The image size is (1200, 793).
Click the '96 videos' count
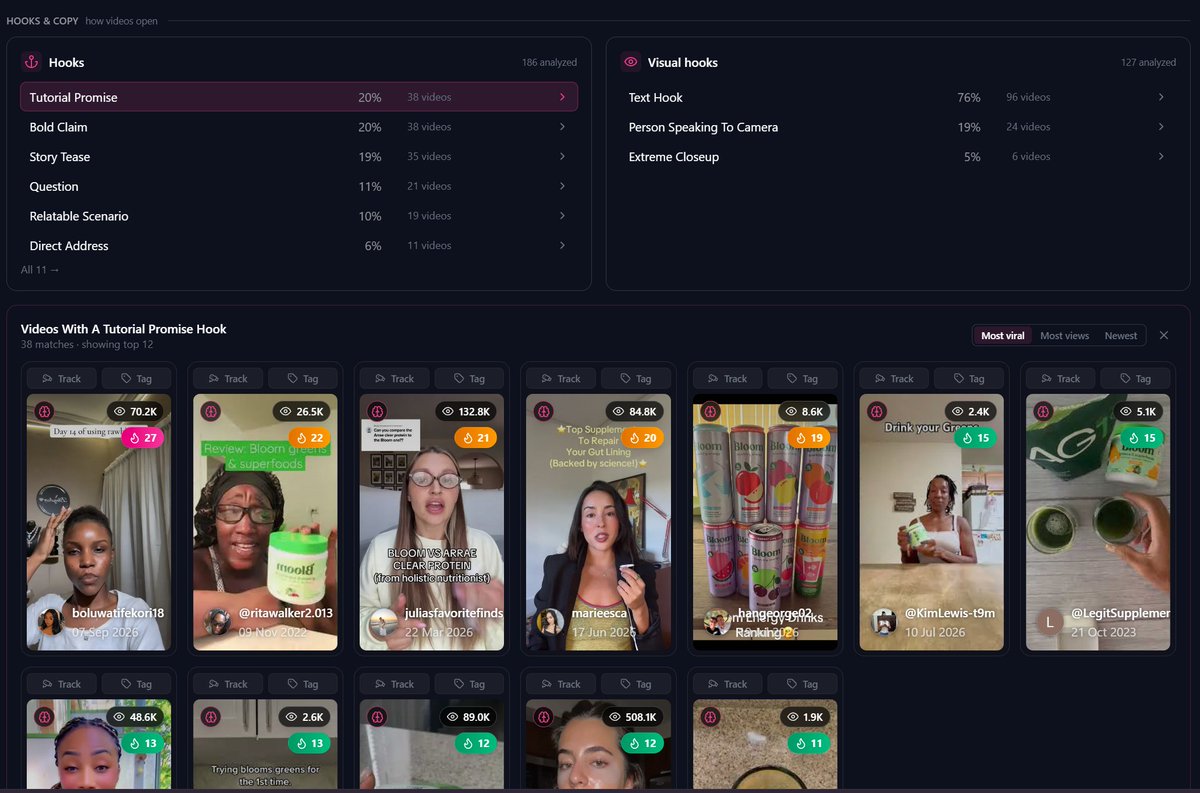coord(1028,97)
